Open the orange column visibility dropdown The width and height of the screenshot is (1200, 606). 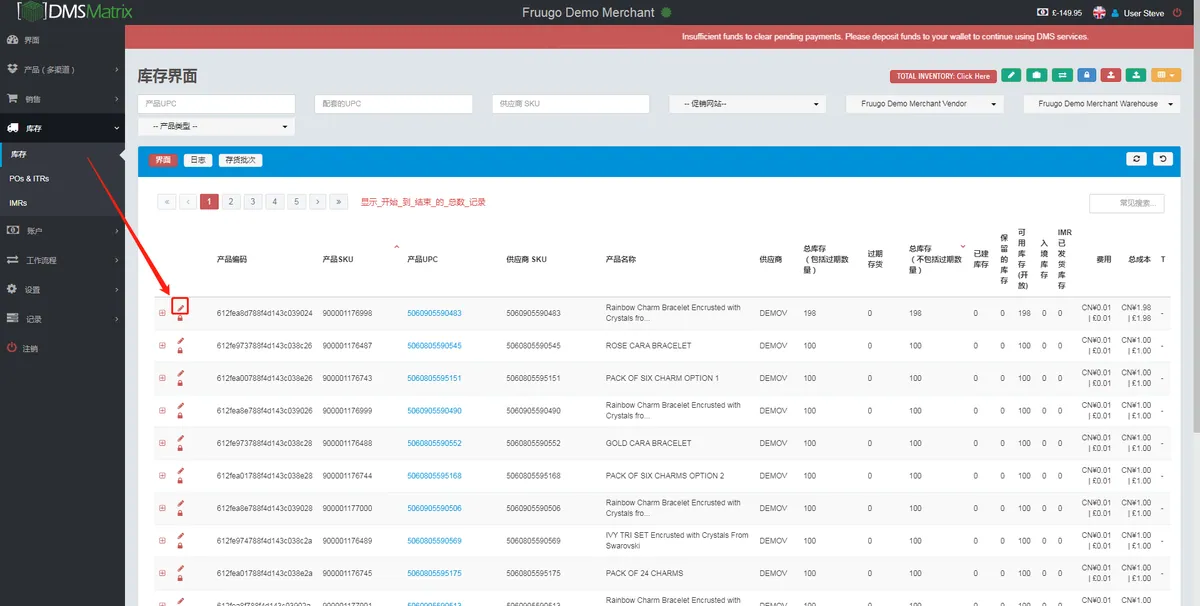1166,75
